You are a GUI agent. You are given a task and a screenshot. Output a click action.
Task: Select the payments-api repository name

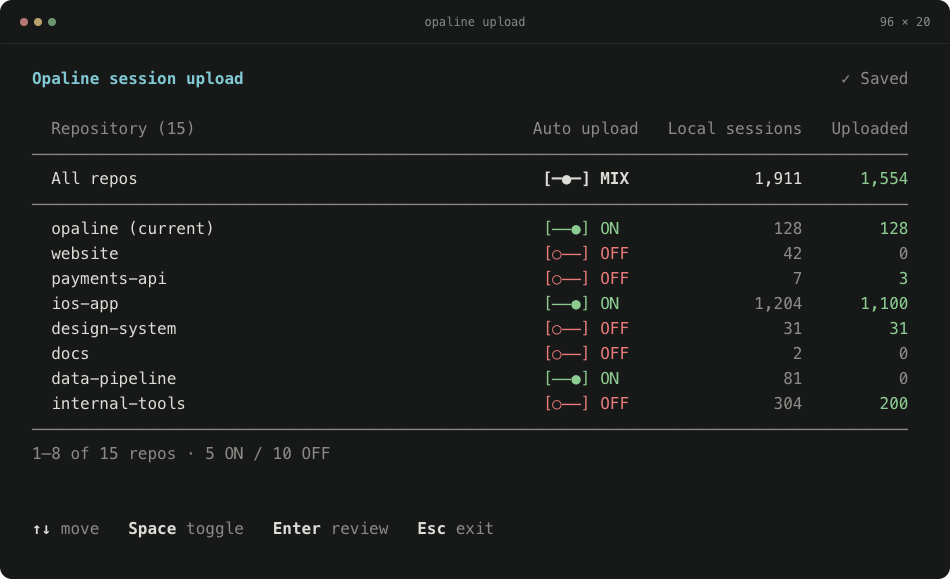pos(108,279)
